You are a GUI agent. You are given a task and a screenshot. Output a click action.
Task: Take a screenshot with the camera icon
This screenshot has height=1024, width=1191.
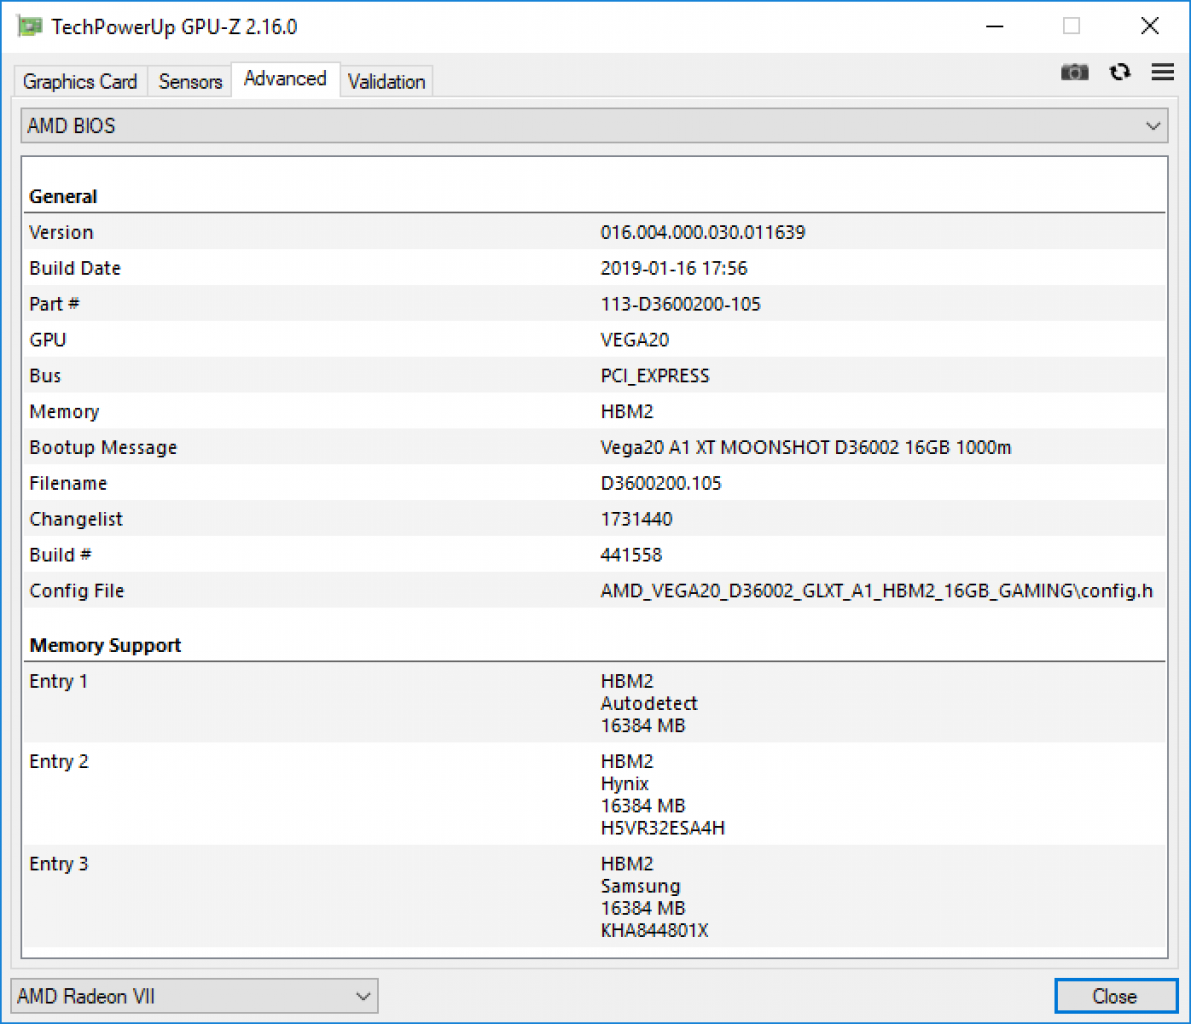(1074, 72)
